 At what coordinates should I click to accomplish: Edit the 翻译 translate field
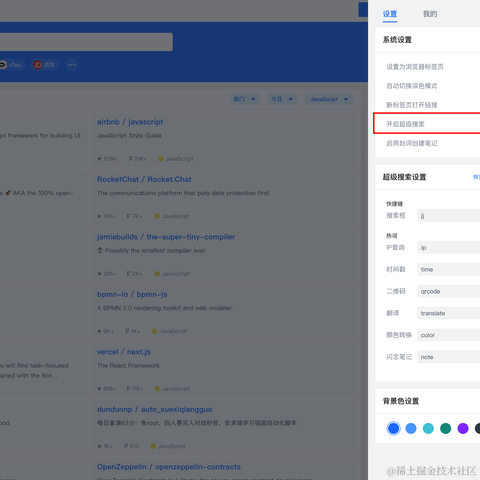click(449, 313)
